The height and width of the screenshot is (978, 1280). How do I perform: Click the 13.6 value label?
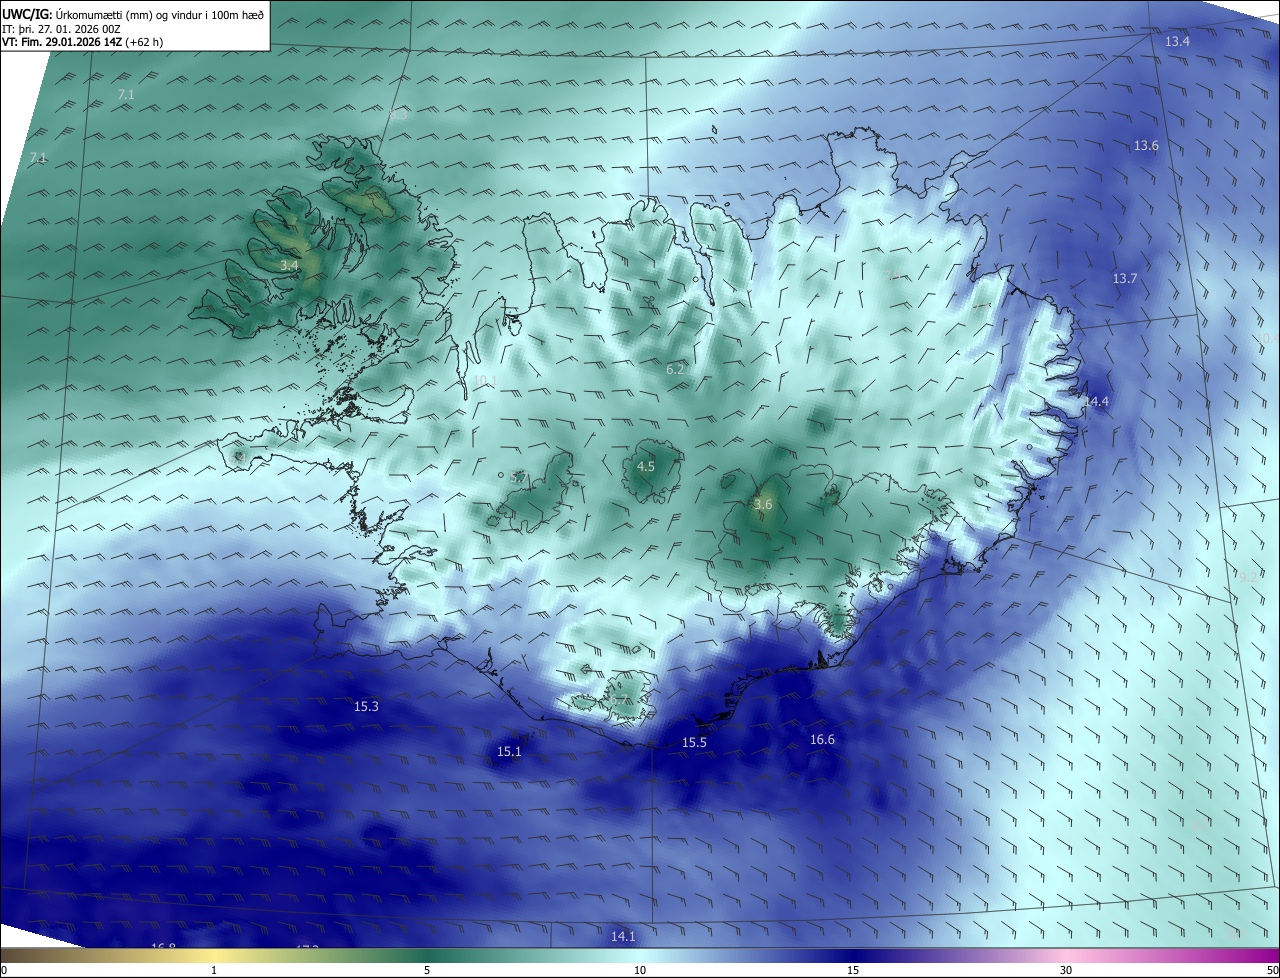[x=1146, y=145]
